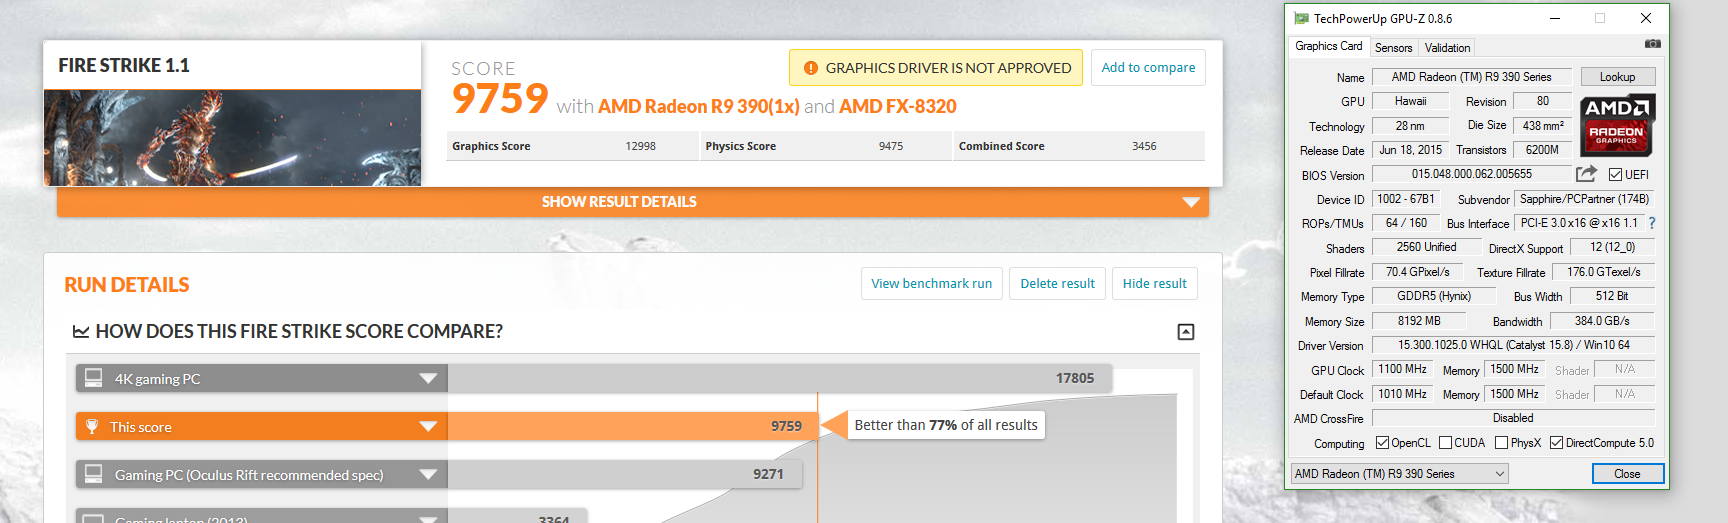Click the Bandwidth 384.0 GB/s field
1728x523 pixels.
pyautogui.click(x=1602, y=321)
